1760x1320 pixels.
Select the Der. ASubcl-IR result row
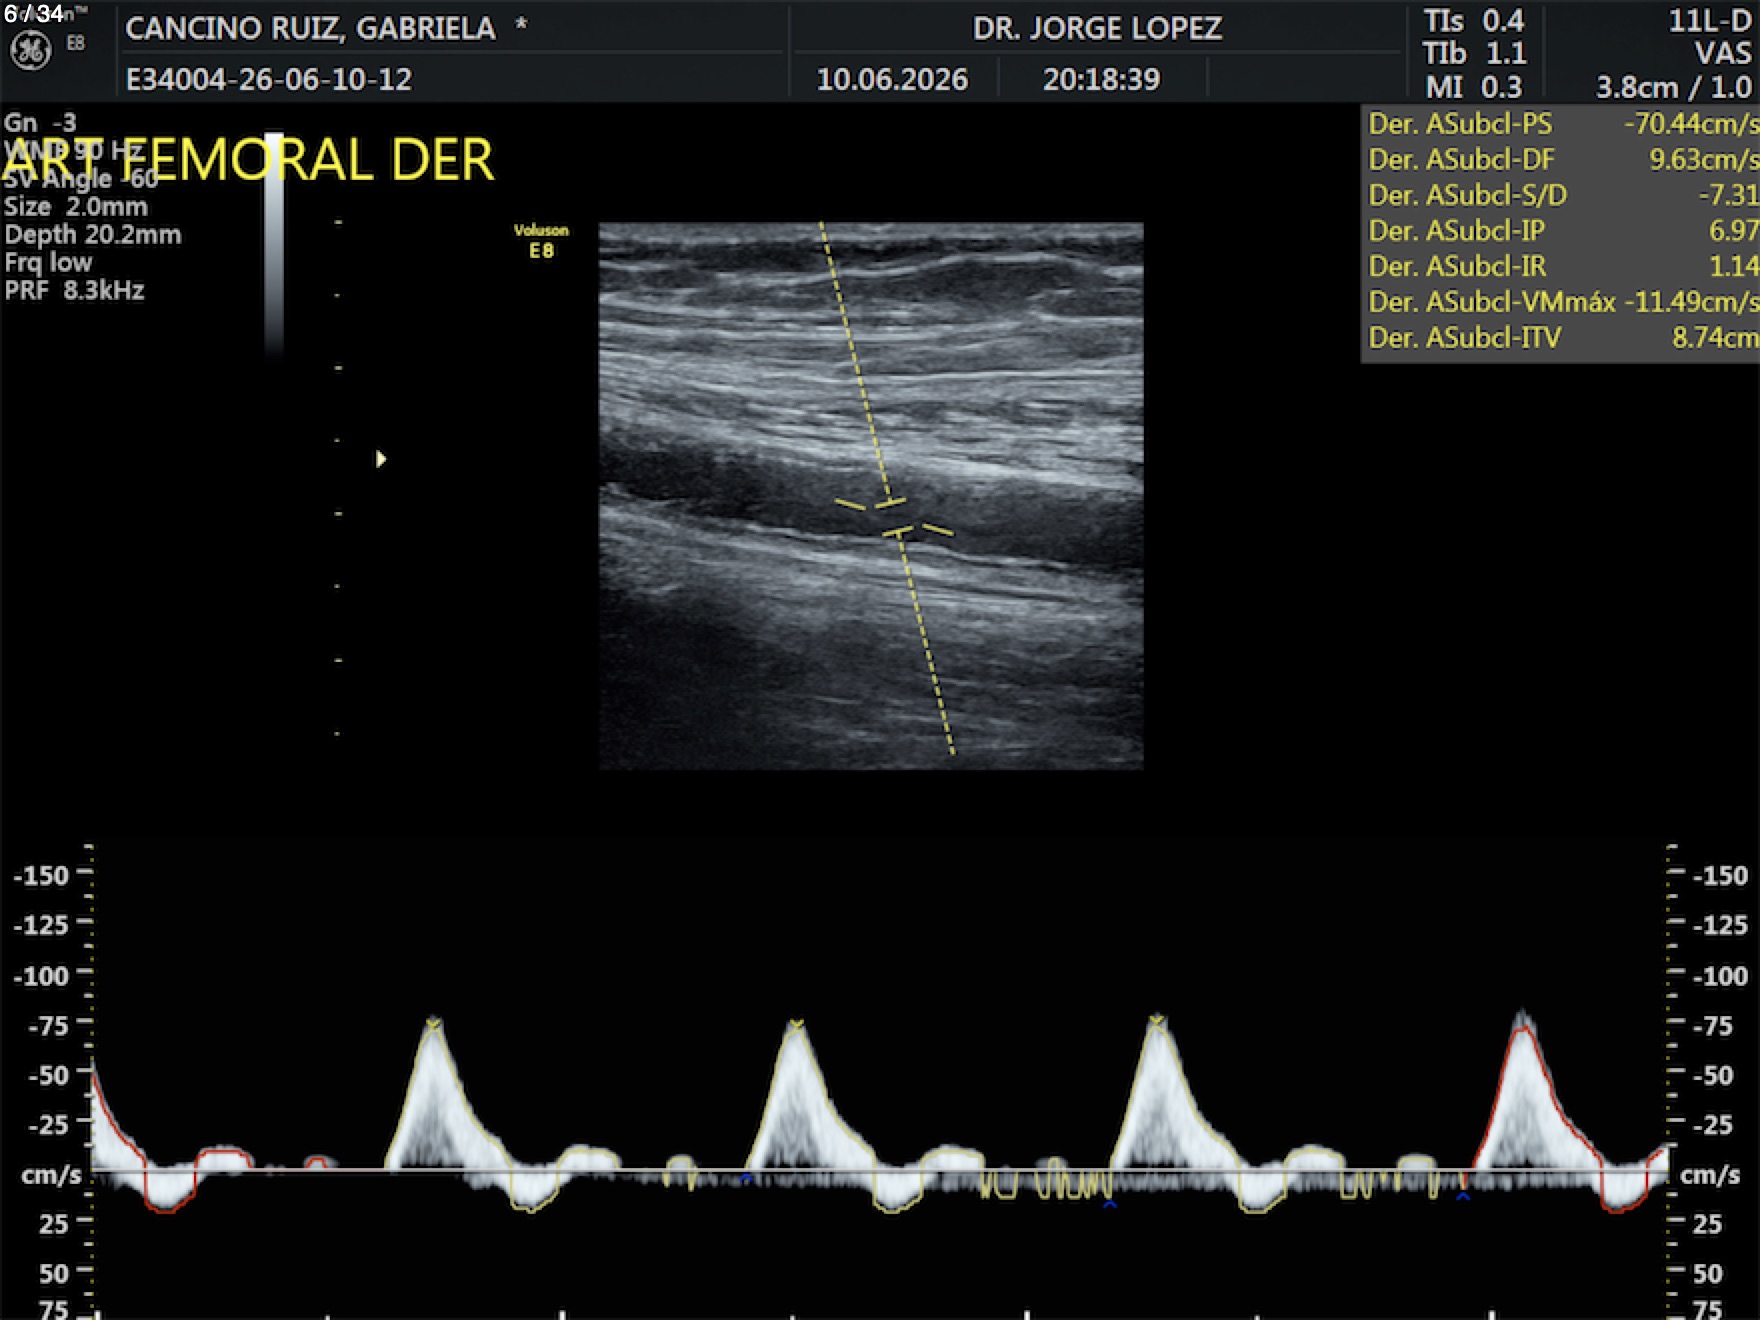[x=1561, y=266]
